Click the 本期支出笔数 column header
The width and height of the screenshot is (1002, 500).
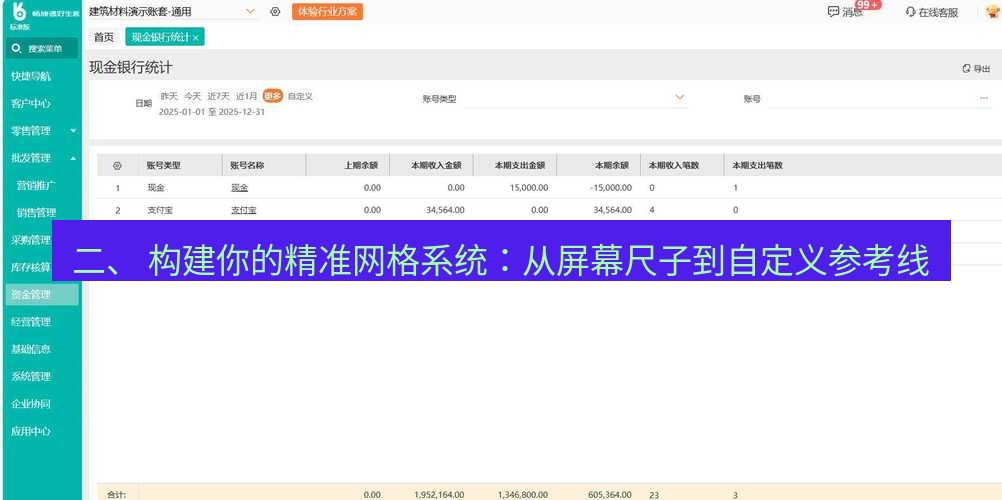(x=758, y=166)
